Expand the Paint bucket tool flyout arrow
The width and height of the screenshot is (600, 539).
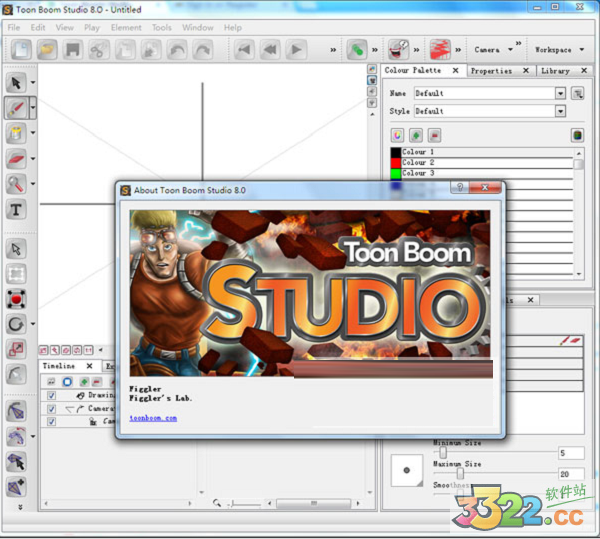coord(33,133)
